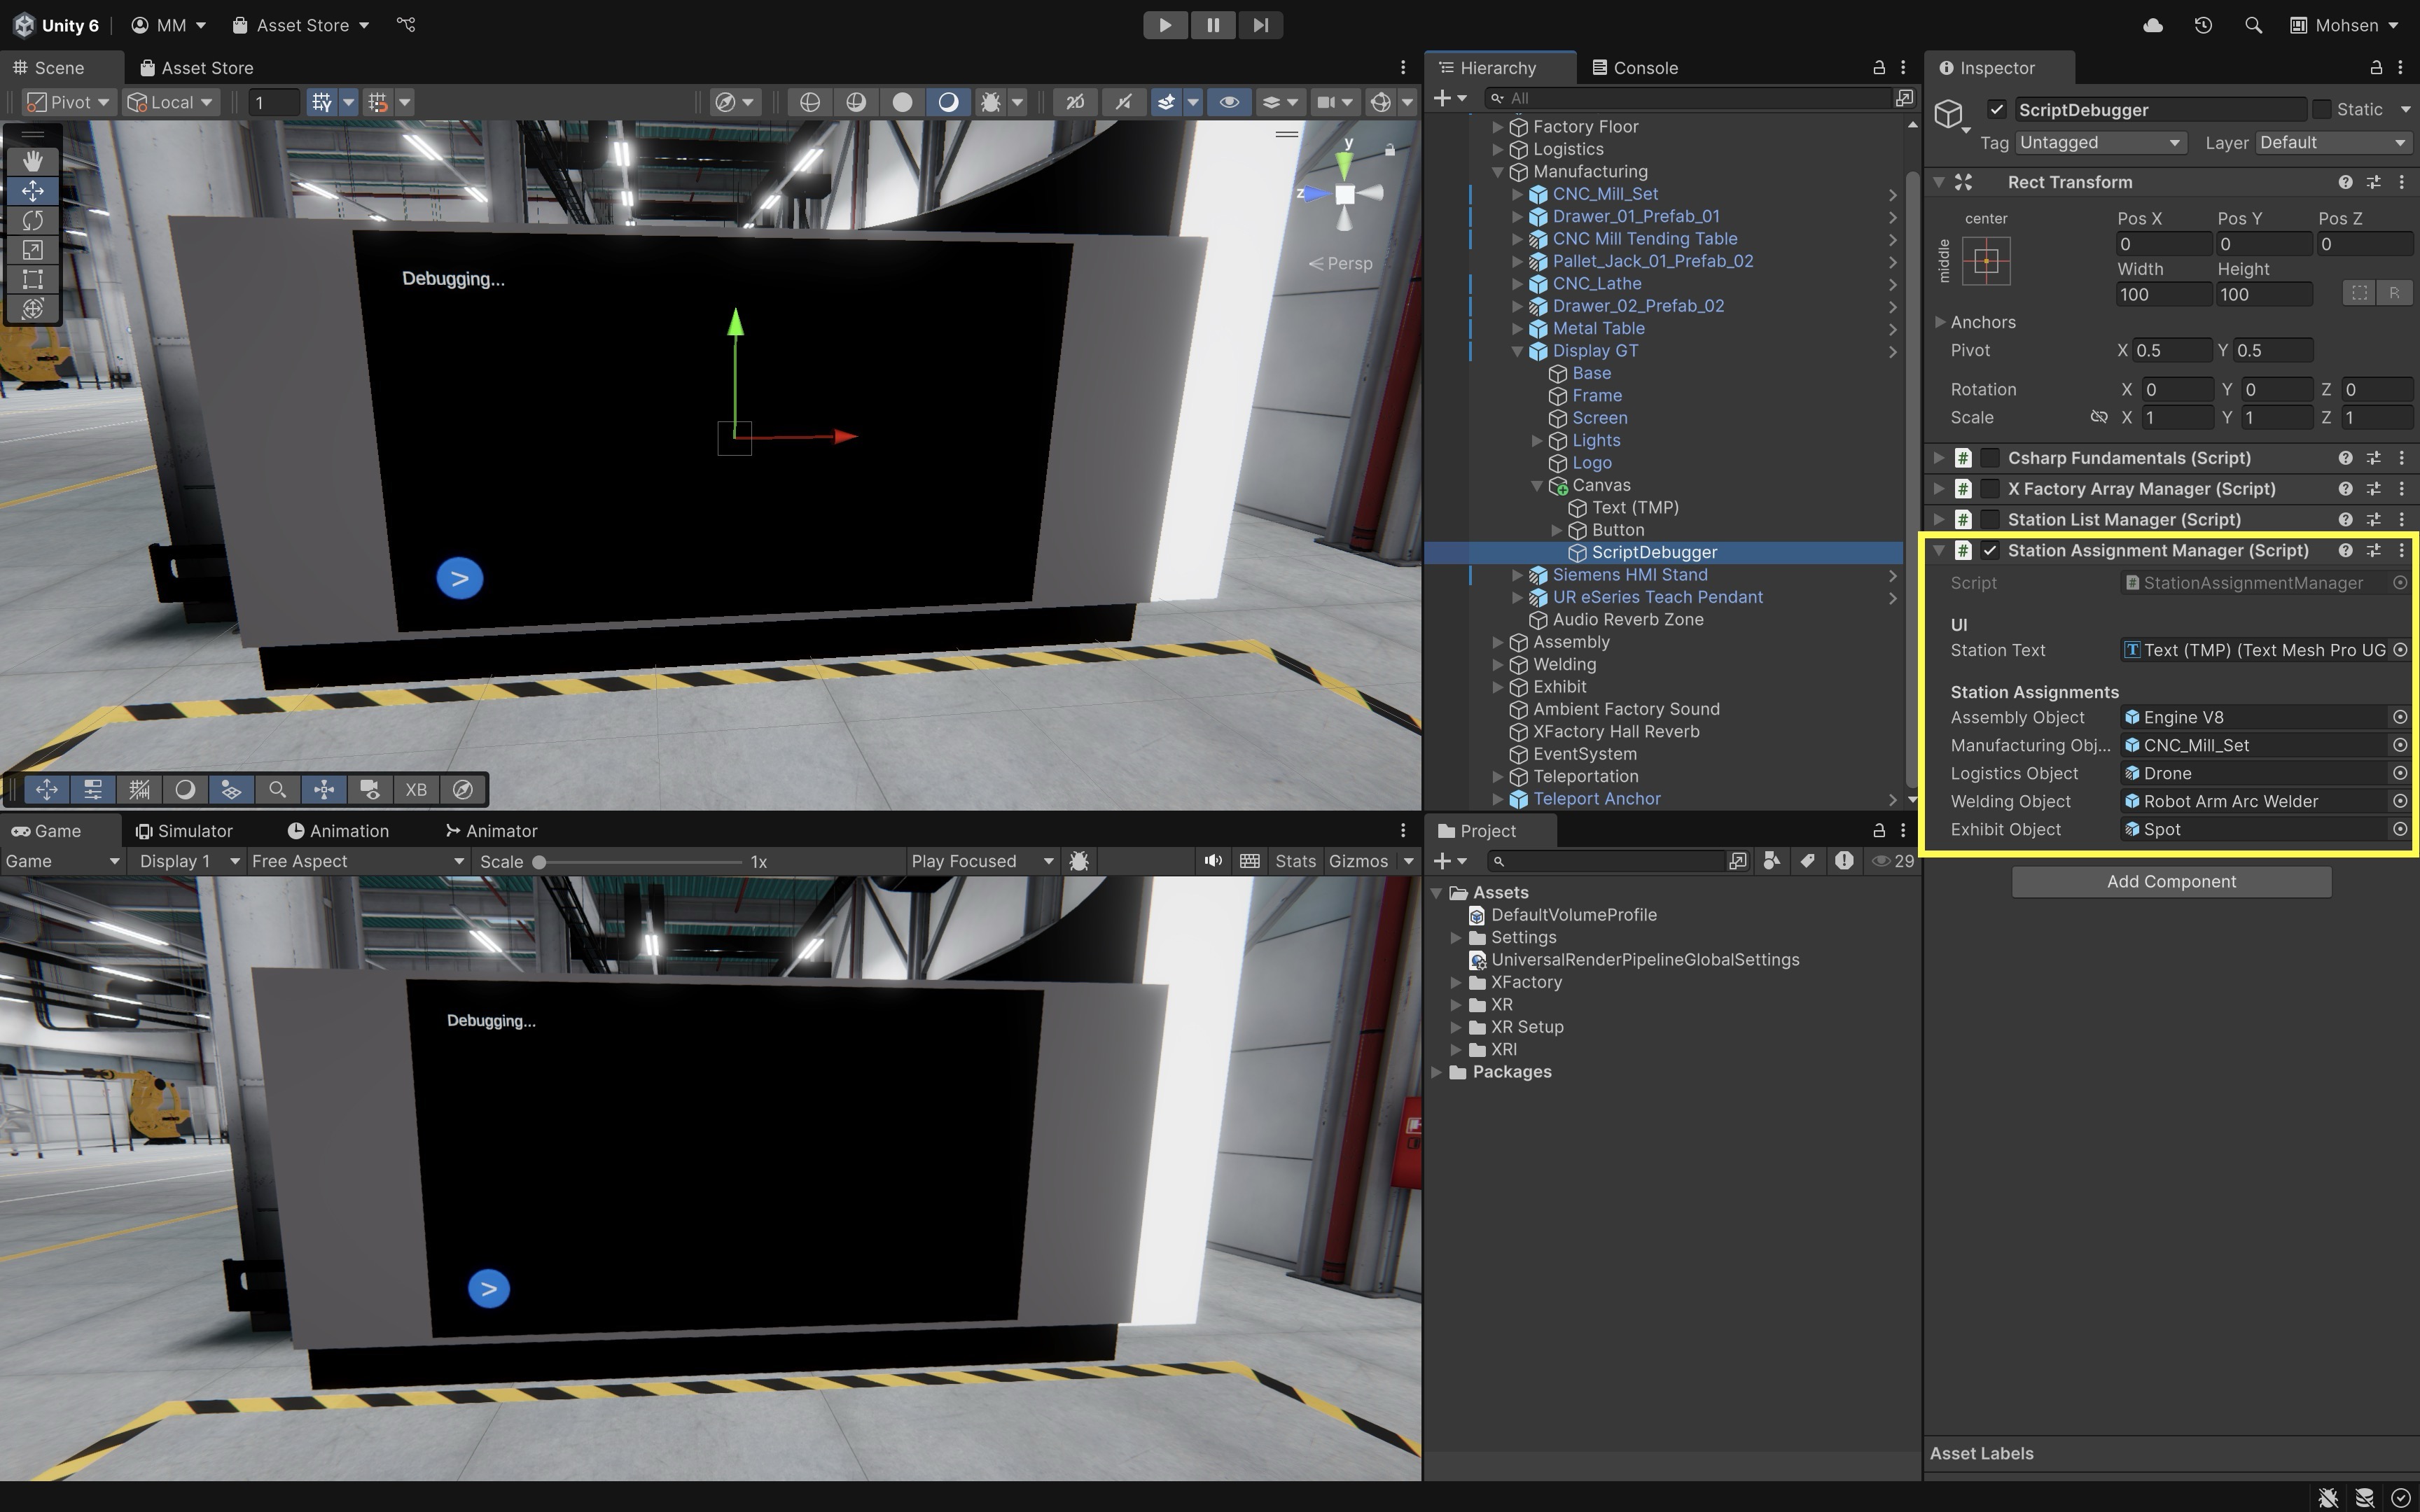Screen dimensions: 2420x1512
Task: Toggle the Static checkbox
Action: tap(2321, 109)
